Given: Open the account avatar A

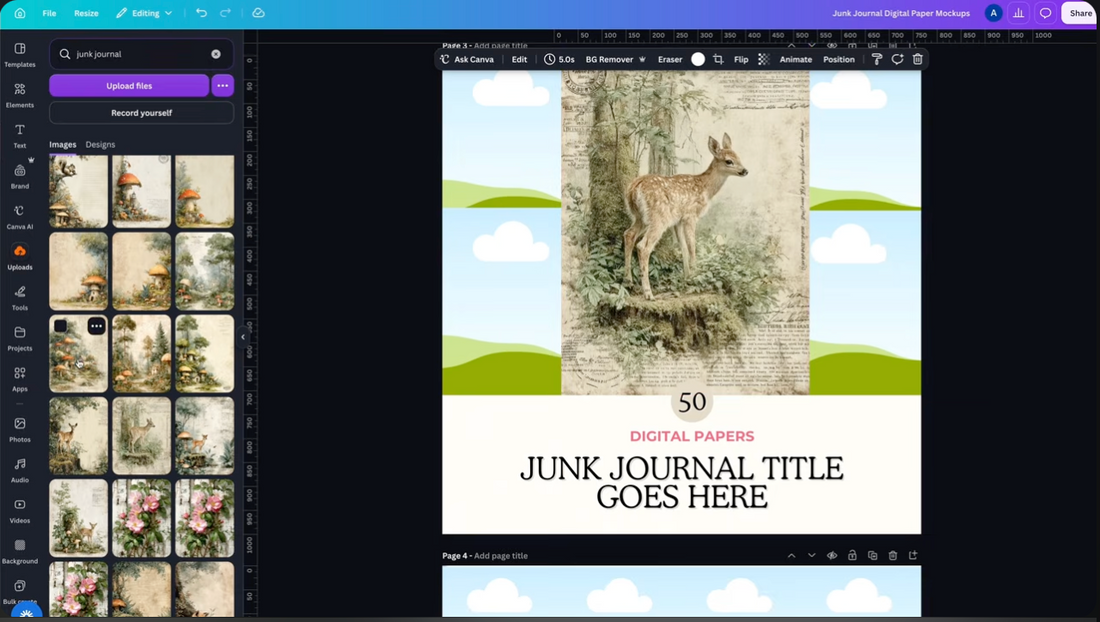Looking at the screenshot, I should [x=993, y=13].
